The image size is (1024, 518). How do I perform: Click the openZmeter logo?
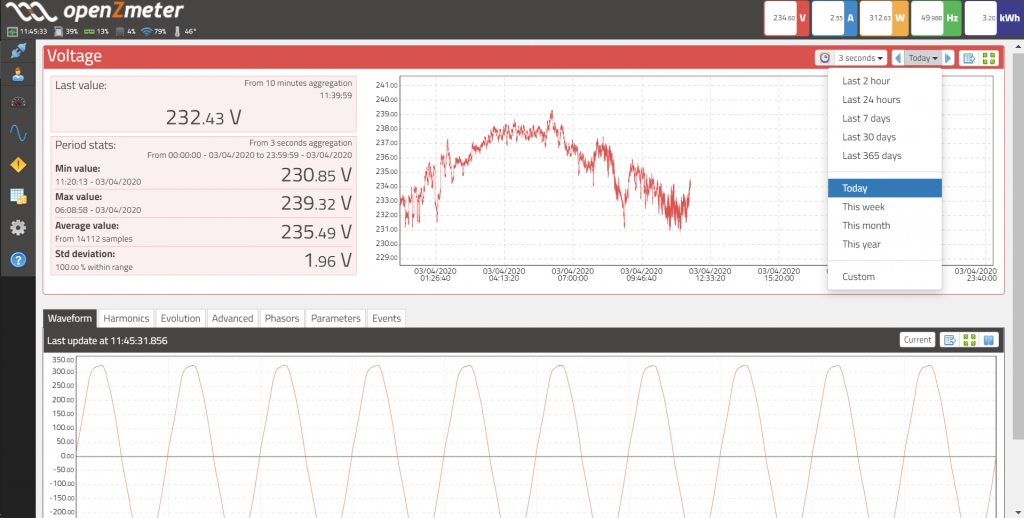tap(95, 11)
